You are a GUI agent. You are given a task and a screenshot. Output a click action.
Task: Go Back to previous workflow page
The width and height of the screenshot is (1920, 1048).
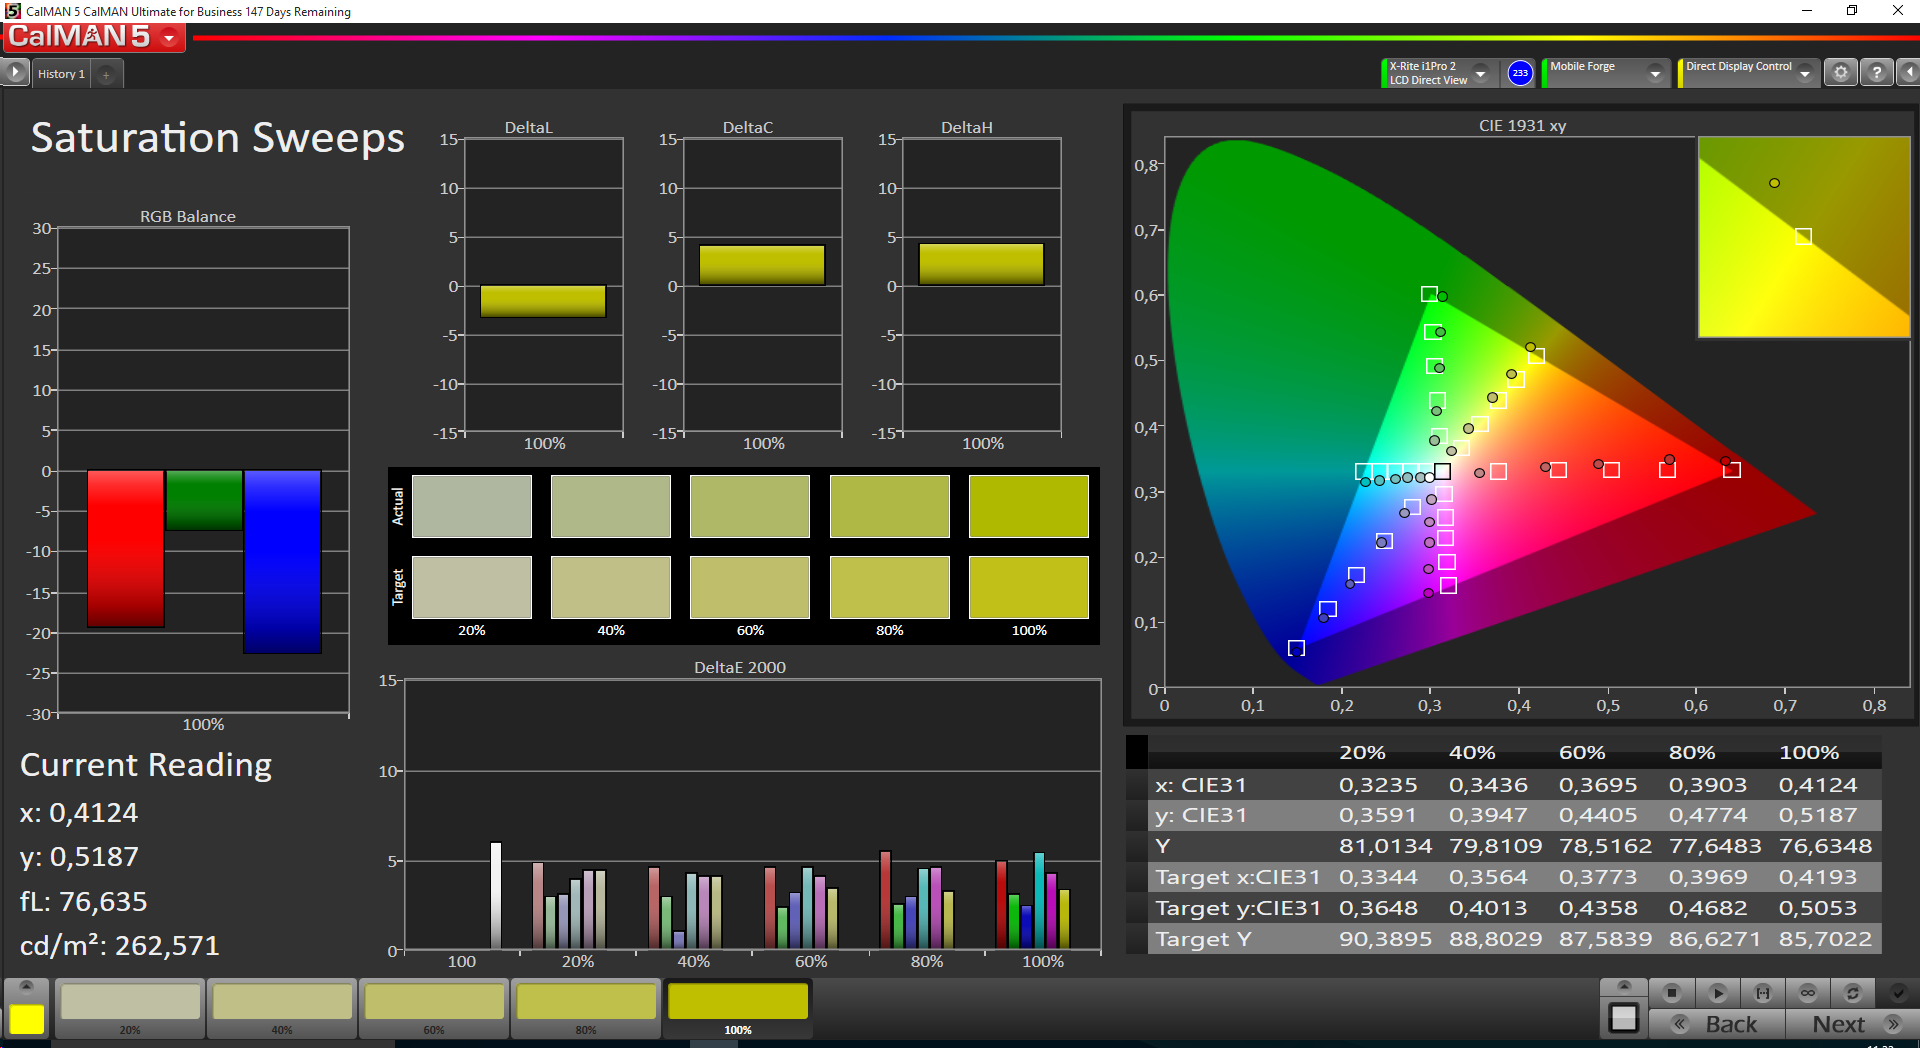1717,1024
